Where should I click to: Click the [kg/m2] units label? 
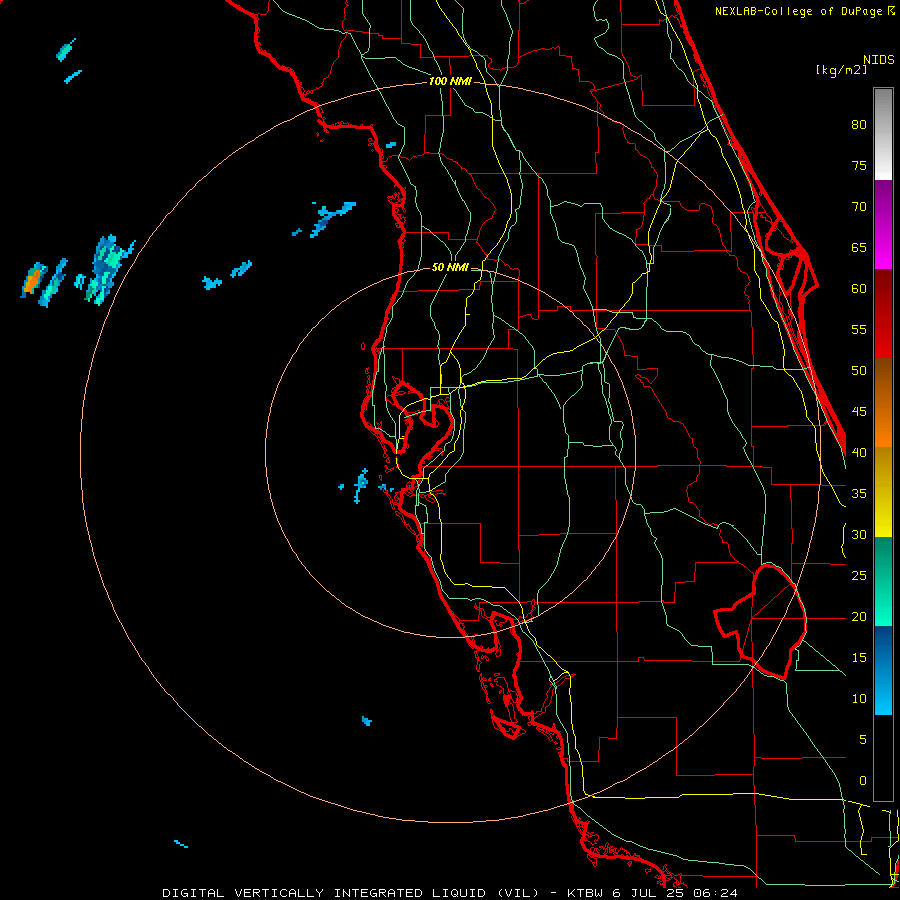pos(842,70)
